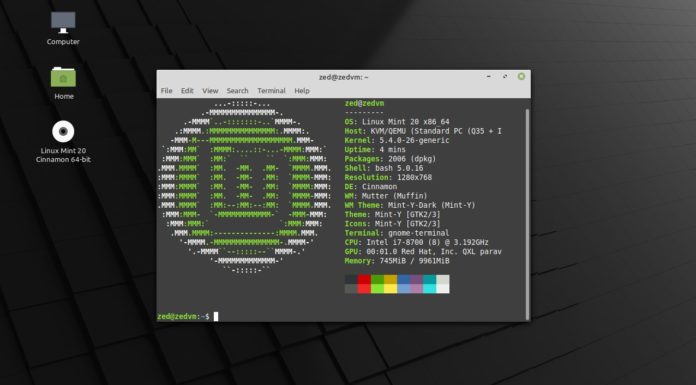The height and width of the screenshot is (385, 696).
Task: Click the 'WM: Mutter (Muffin)' line
Action: click(386, 196)
